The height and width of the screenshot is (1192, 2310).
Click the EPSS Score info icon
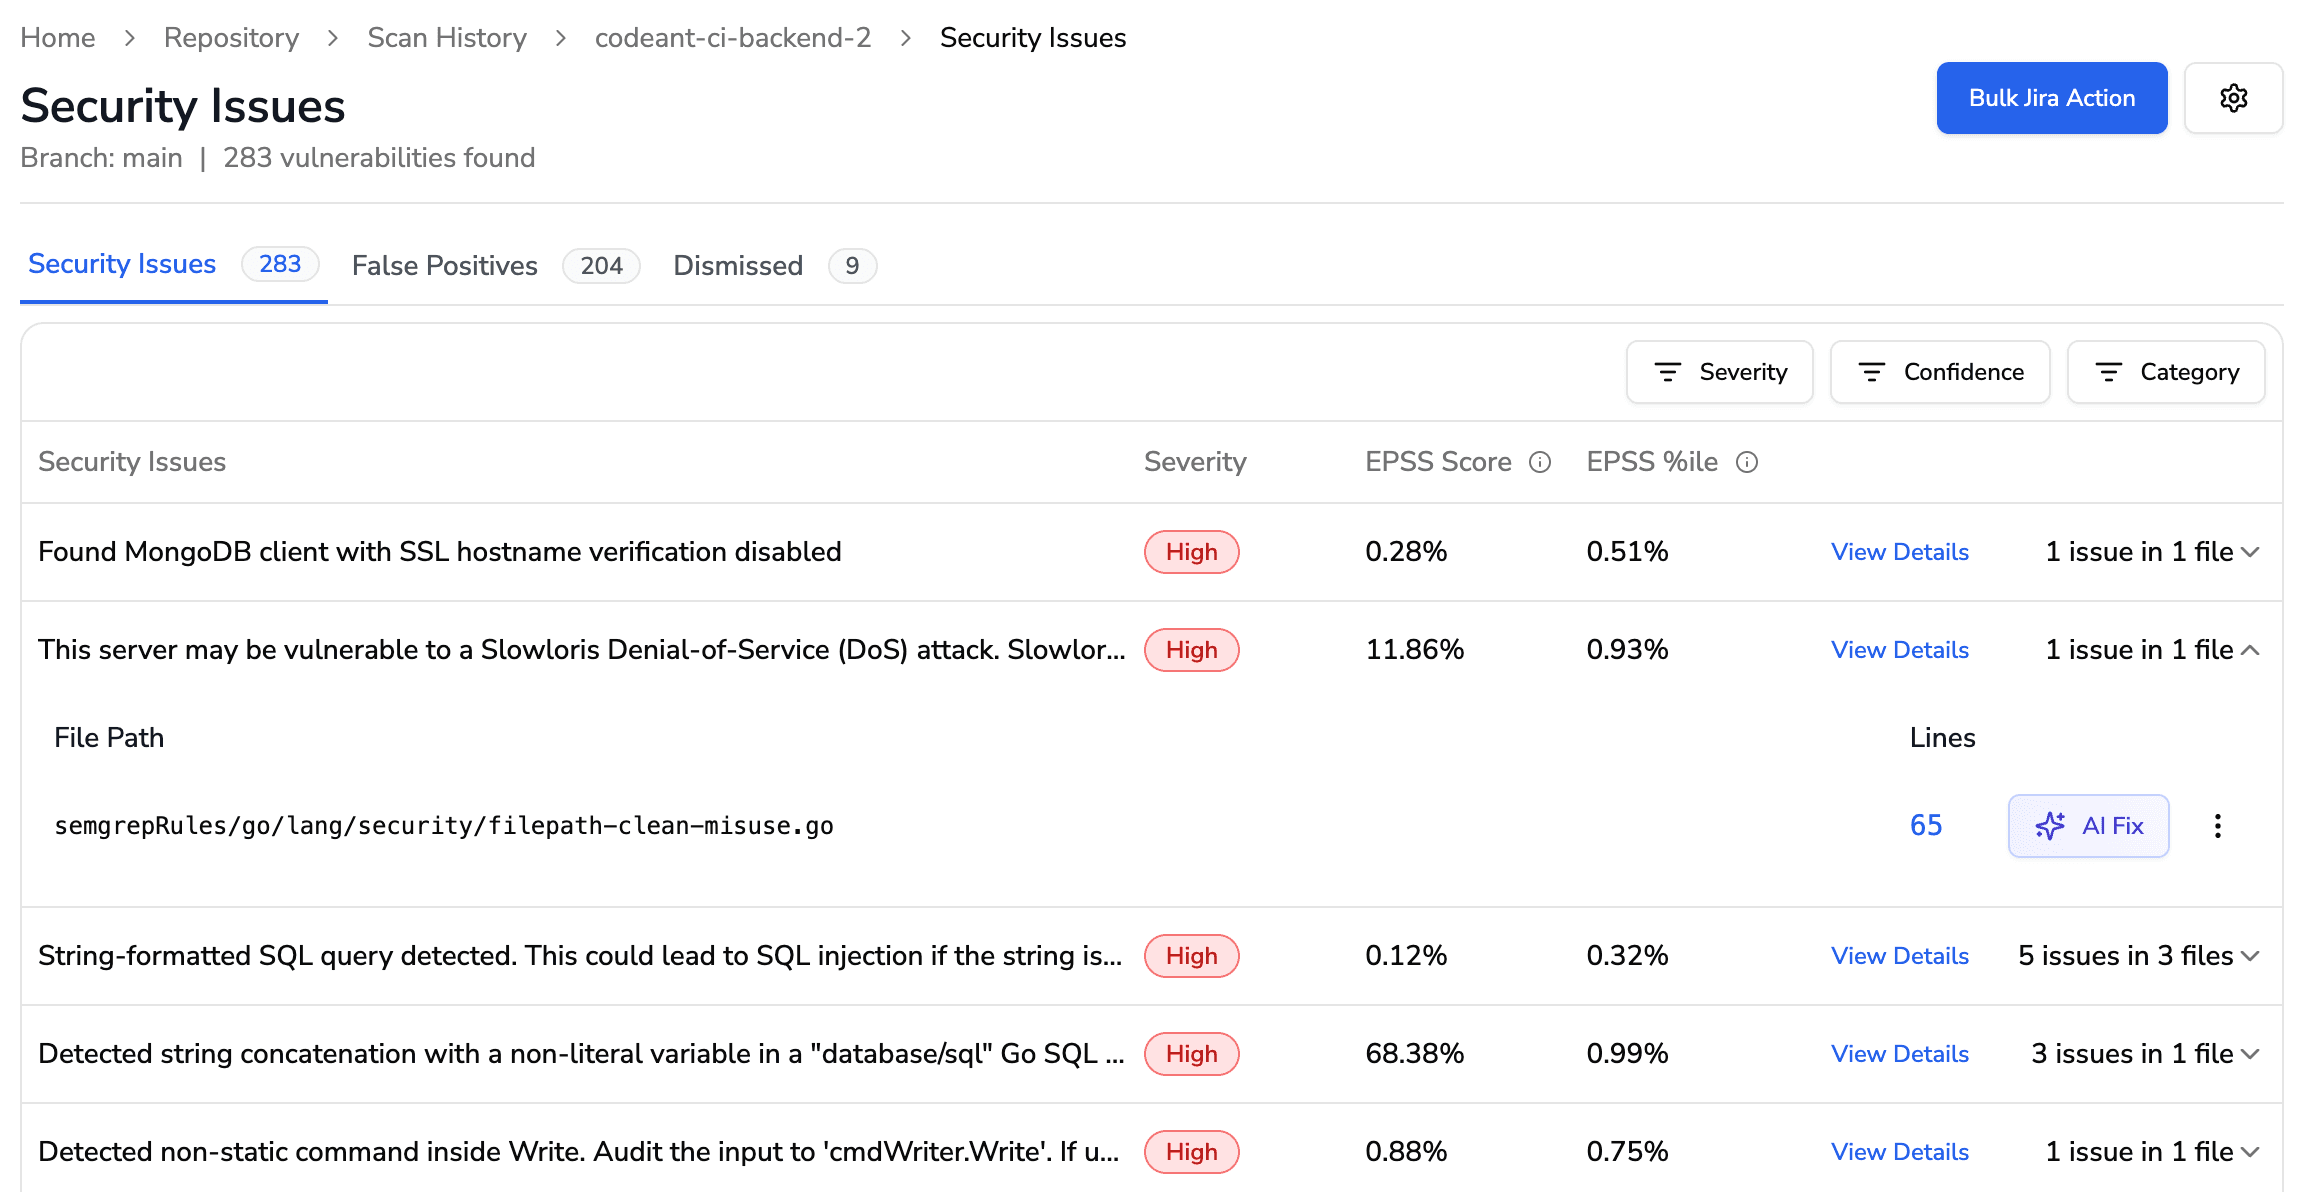click(x=1540, y=462)
